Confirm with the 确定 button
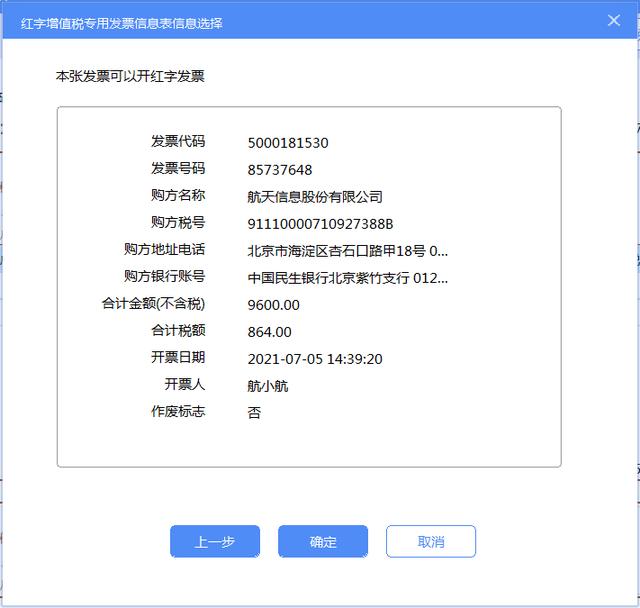This screenshot has height=608, width=640. tap(323, 541)
